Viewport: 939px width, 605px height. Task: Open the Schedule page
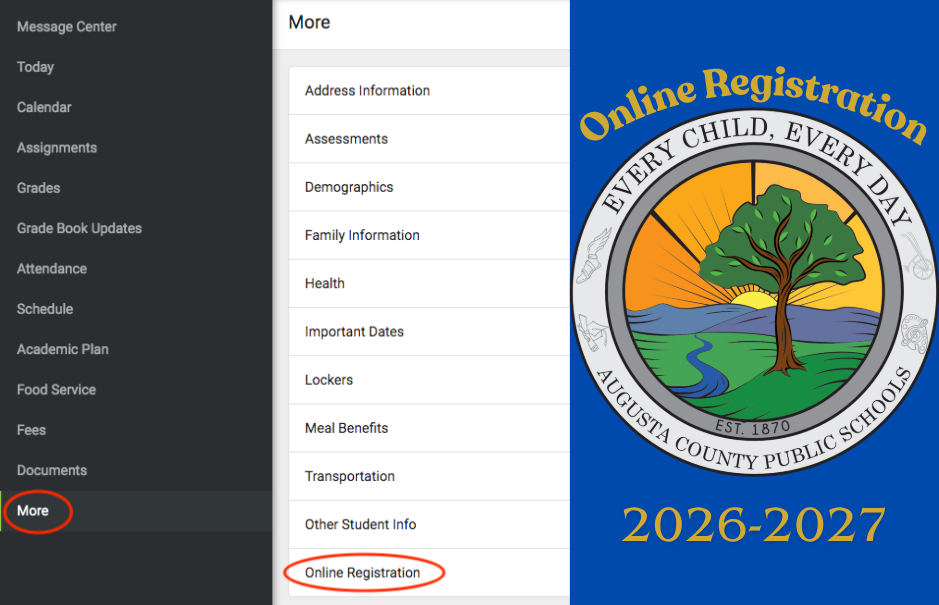45,308
